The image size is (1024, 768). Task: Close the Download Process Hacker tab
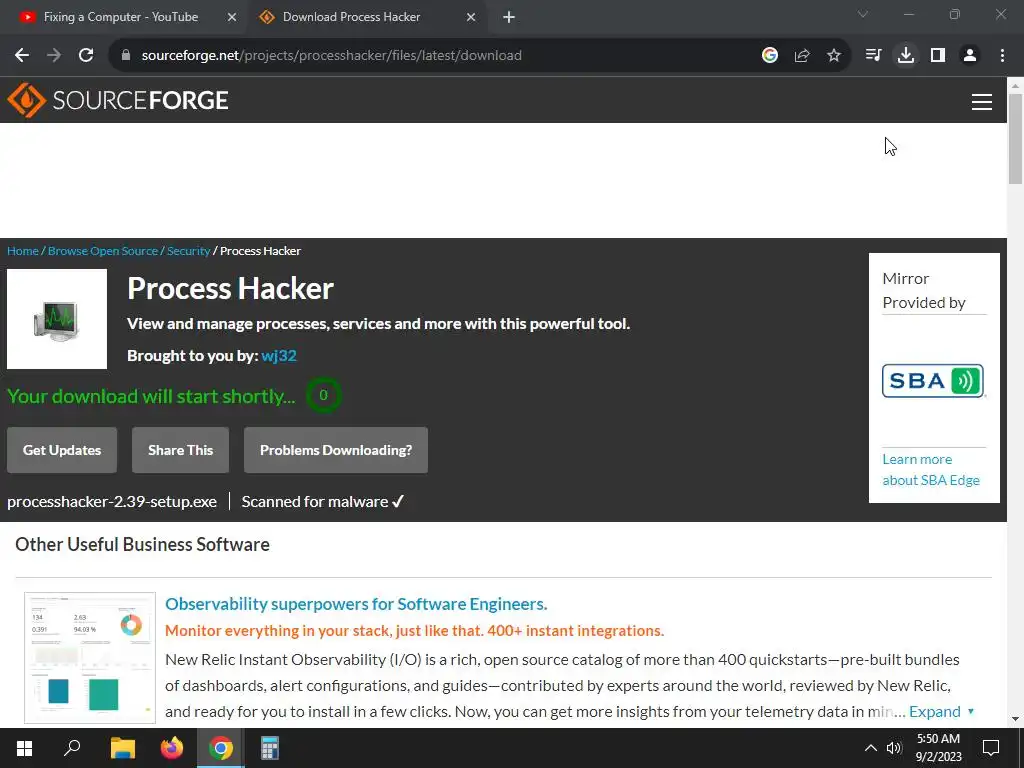coord(471,17)
